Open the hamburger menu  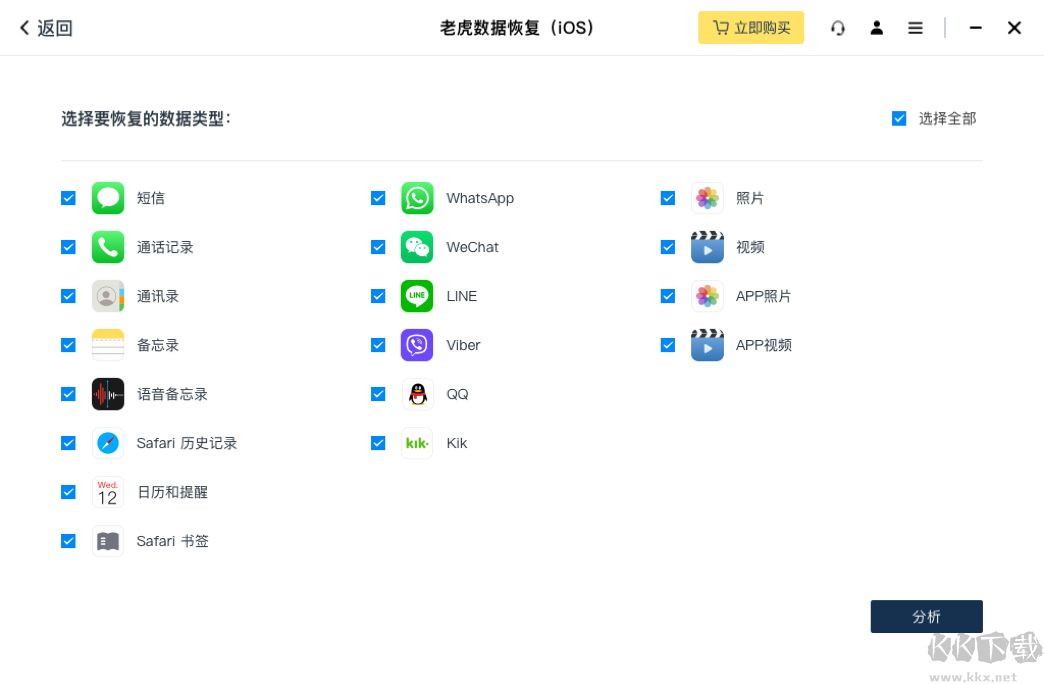coord(915,27)
